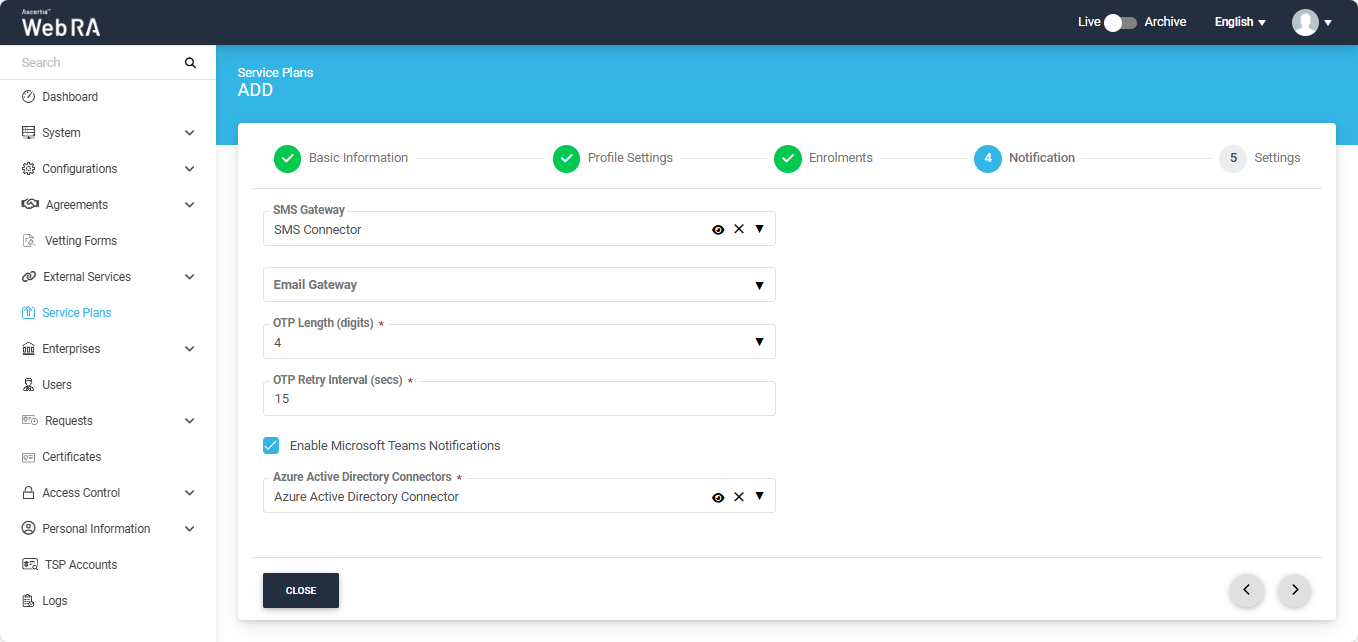The width and height of the screenshot is (1358, 642).
Task: Select the Notification step
Action: (1025, 158)
